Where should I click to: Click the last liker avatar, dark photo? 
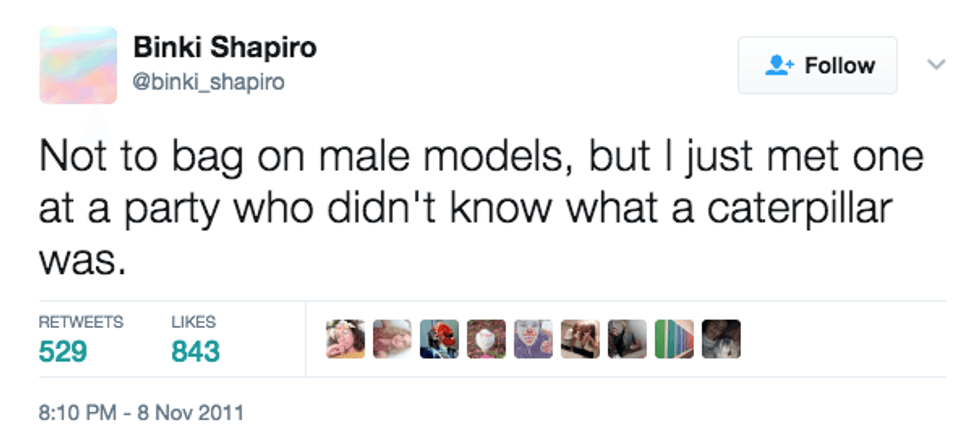721,340
